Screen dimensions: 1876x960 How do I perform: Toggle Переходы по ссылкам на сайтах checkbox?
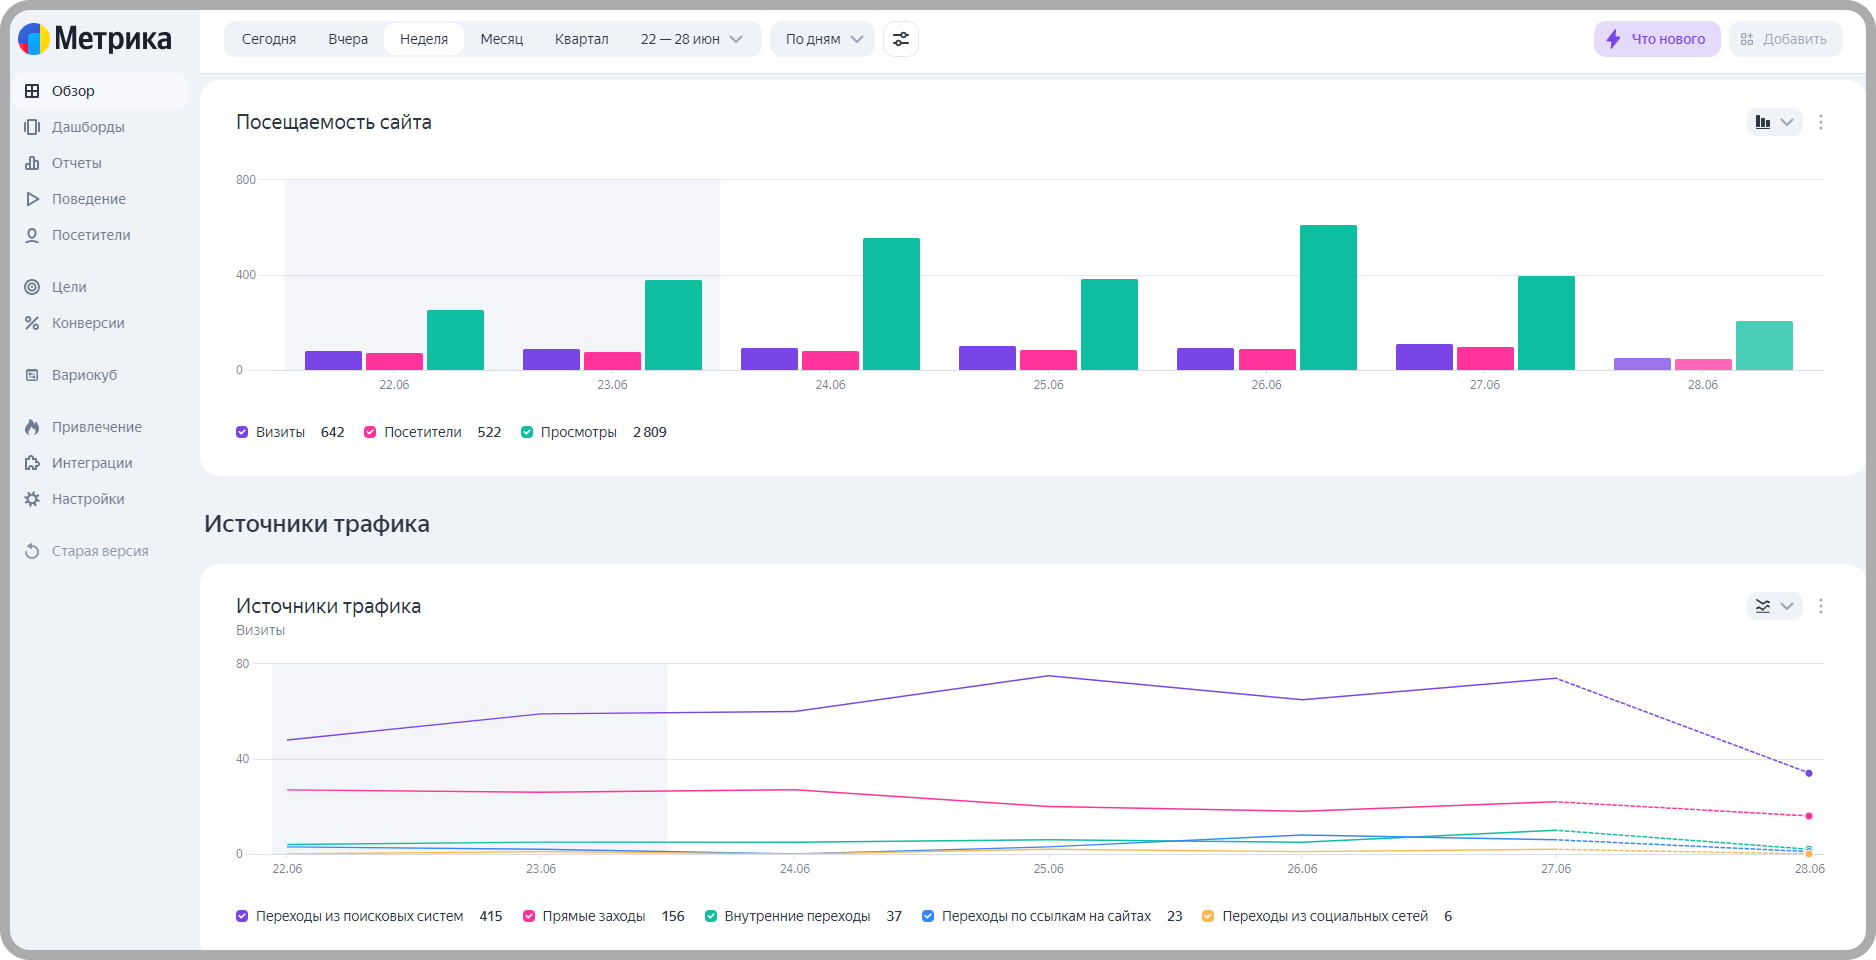[x=928, y=916]
